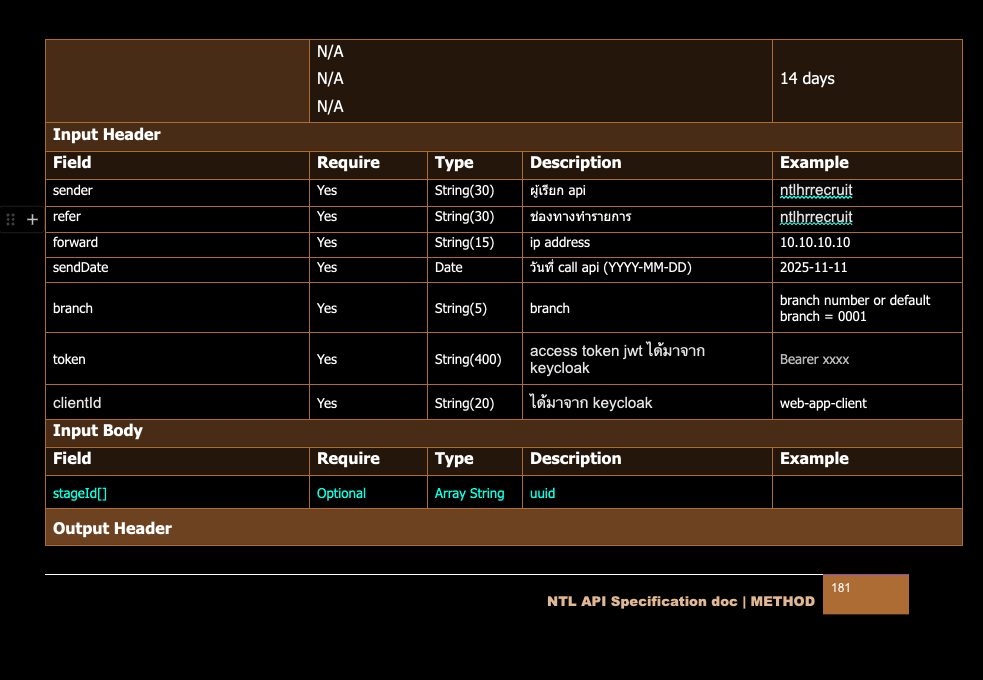
Task: Click the '2025-11-11' sendDate example cell
Action: click(813, 268)
